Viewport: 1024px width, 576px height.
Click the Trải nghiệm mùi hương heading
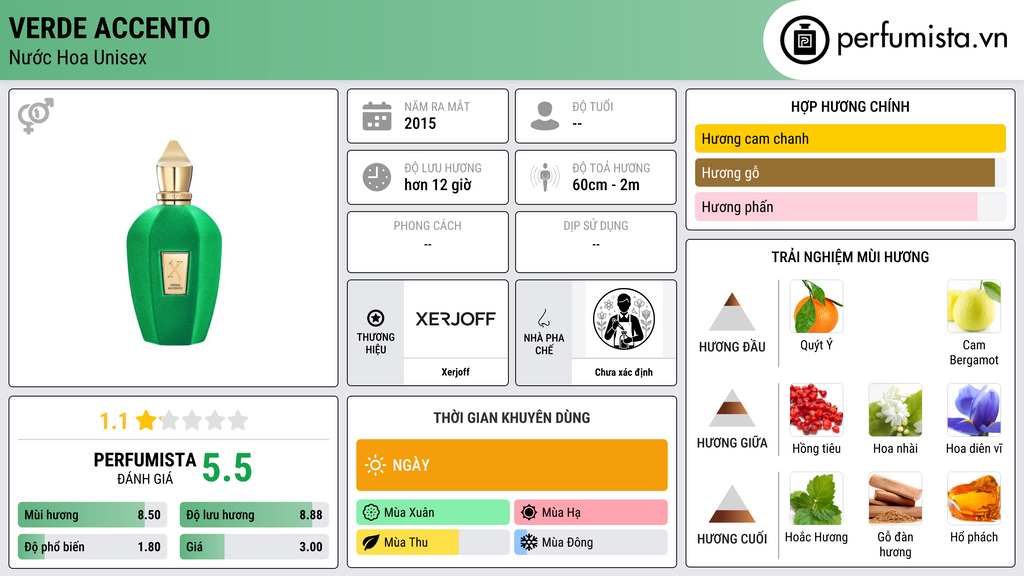point(850,257)
